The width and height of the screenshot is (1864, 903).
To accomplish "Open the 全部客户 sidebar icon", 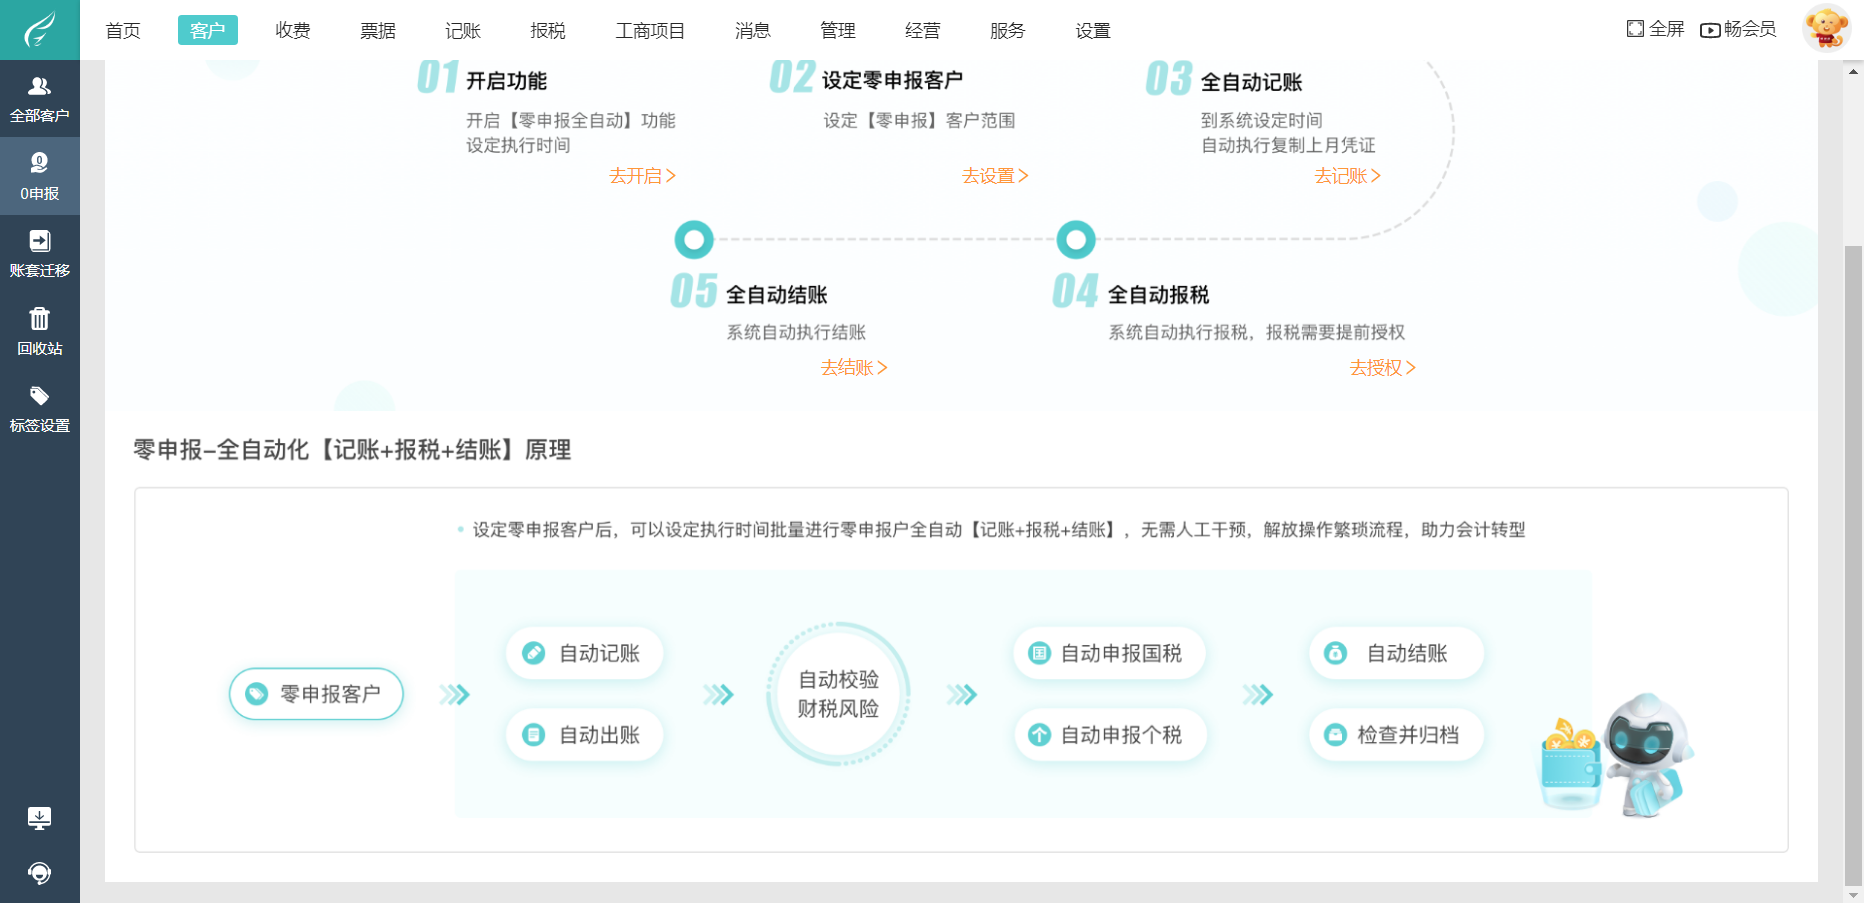I will point(40,98).
